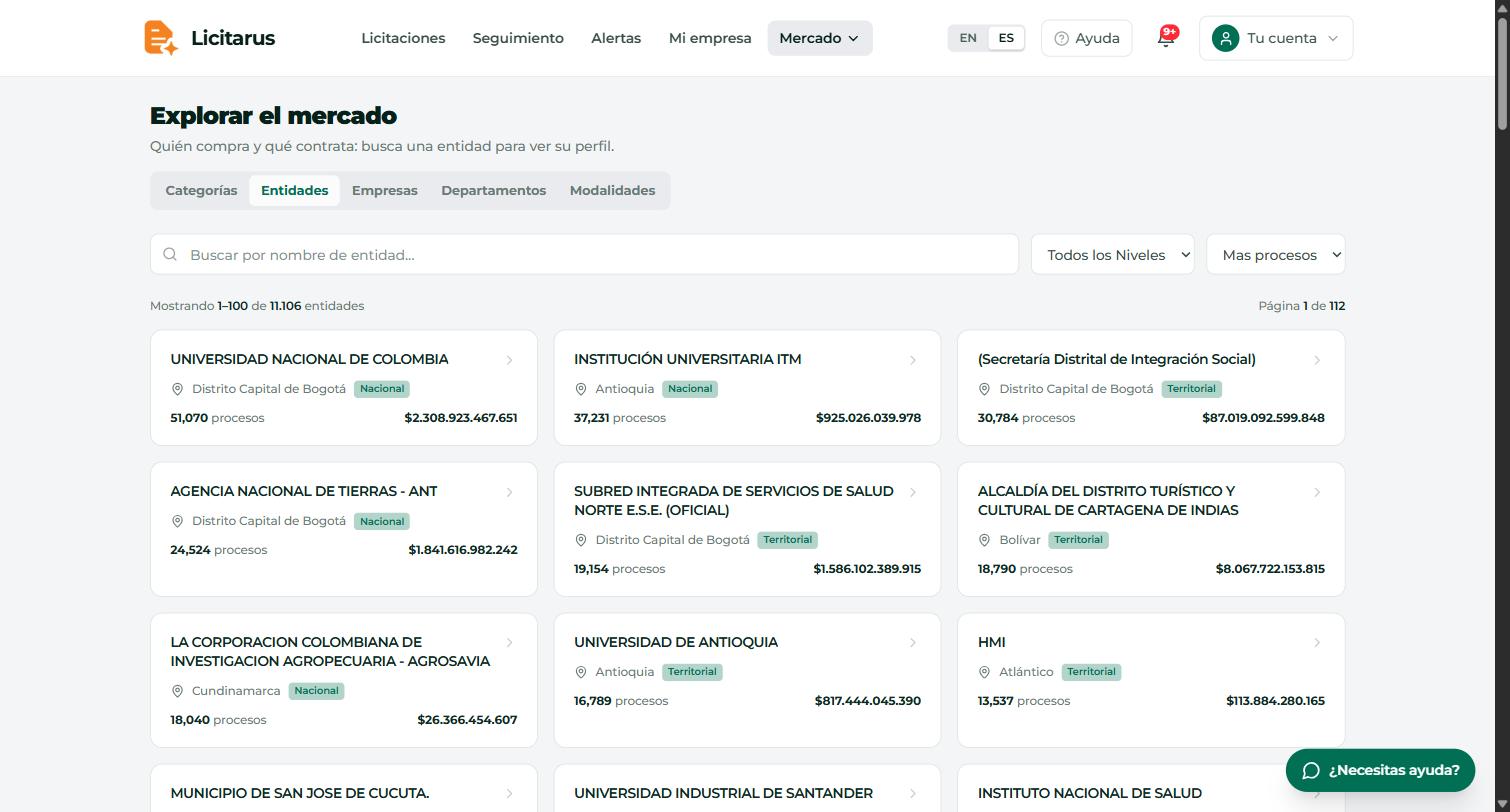Click "Mostrando 1–100 de 11.106 entidades" text

tap(257, 306)
